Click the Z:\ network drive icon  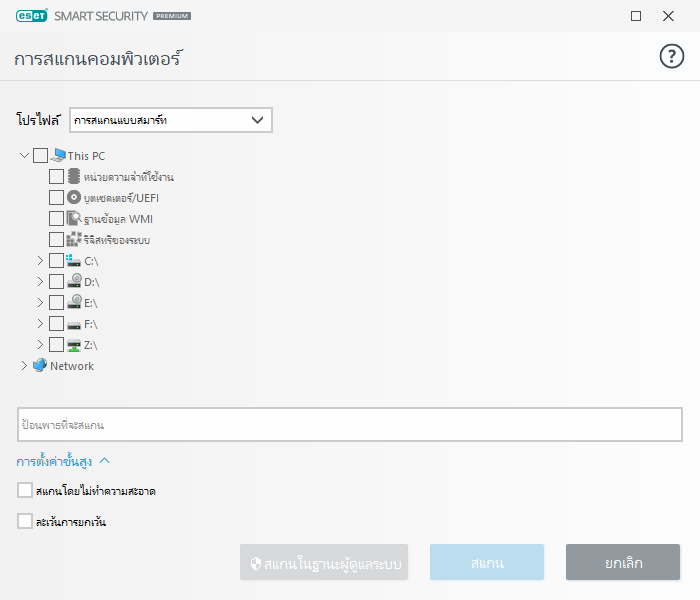coord(74,345)
